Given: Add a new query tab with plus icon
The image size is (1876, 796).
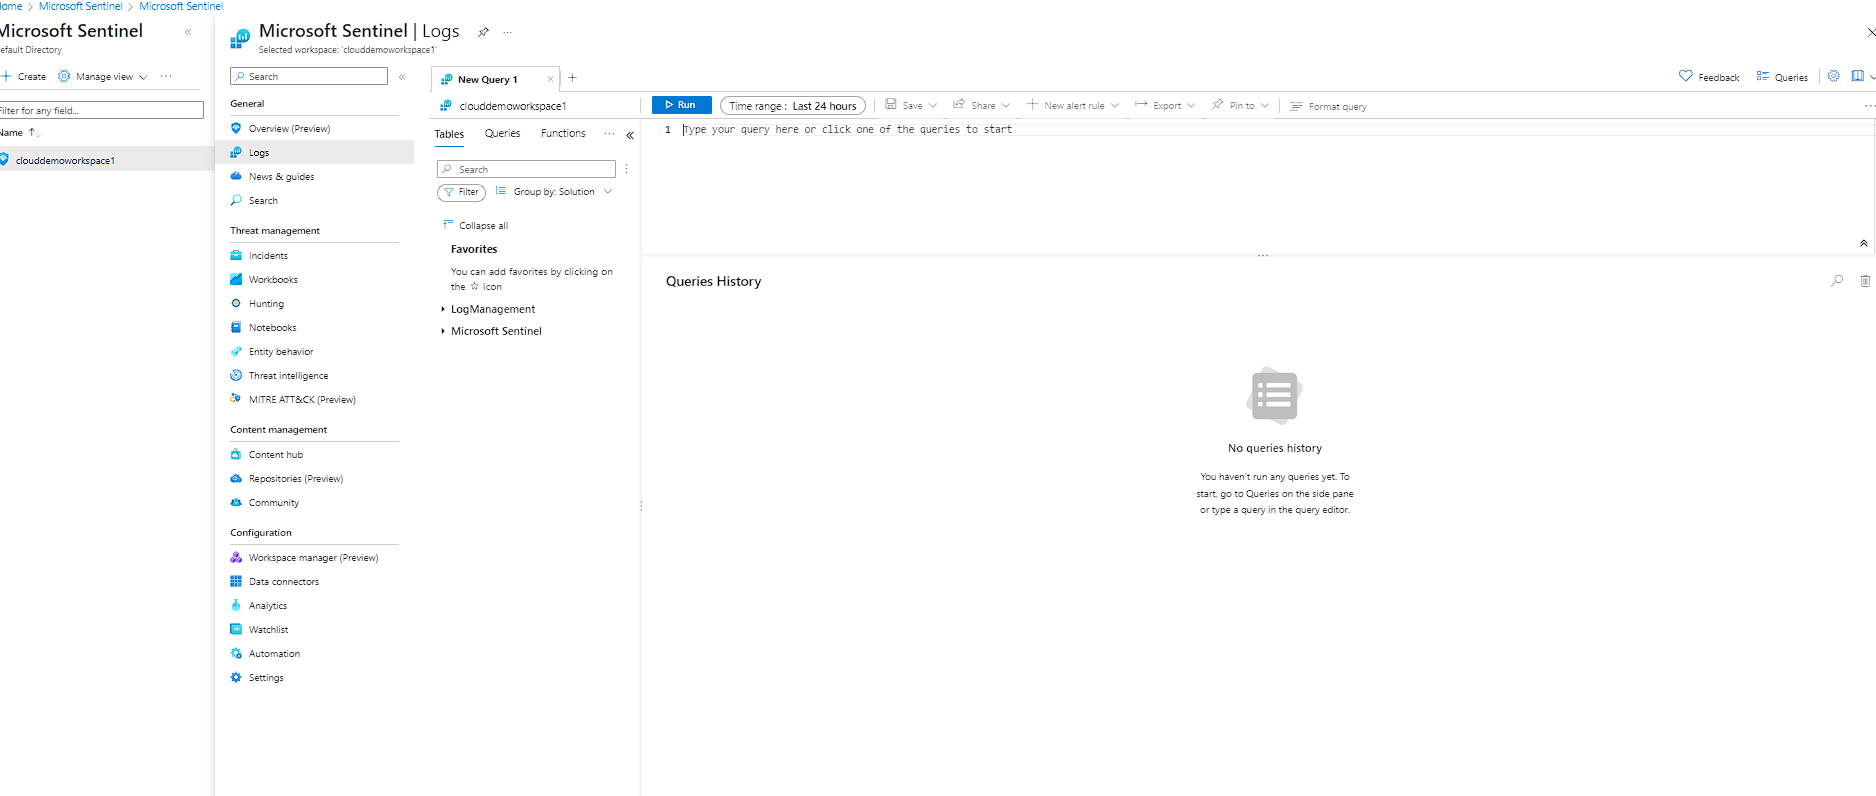Looking at the screenshot, I should pyautogui.click(x=572, y=78).
